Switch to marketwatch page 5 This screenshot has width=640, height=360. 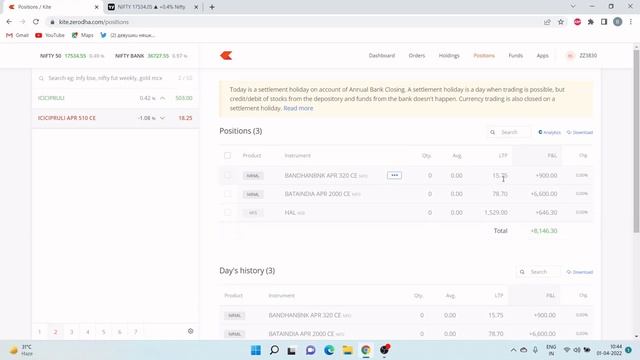coord(104,332)
